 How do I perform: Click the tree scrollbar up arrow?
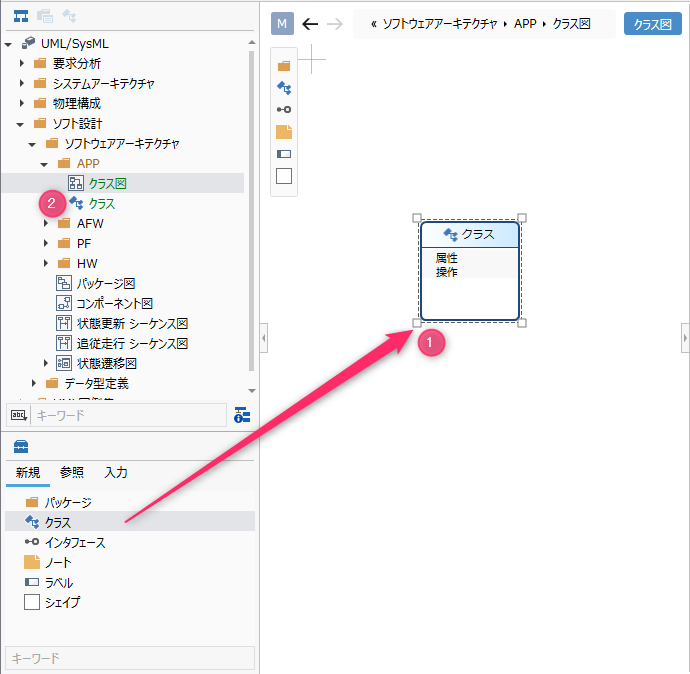(x=252, y=42)
